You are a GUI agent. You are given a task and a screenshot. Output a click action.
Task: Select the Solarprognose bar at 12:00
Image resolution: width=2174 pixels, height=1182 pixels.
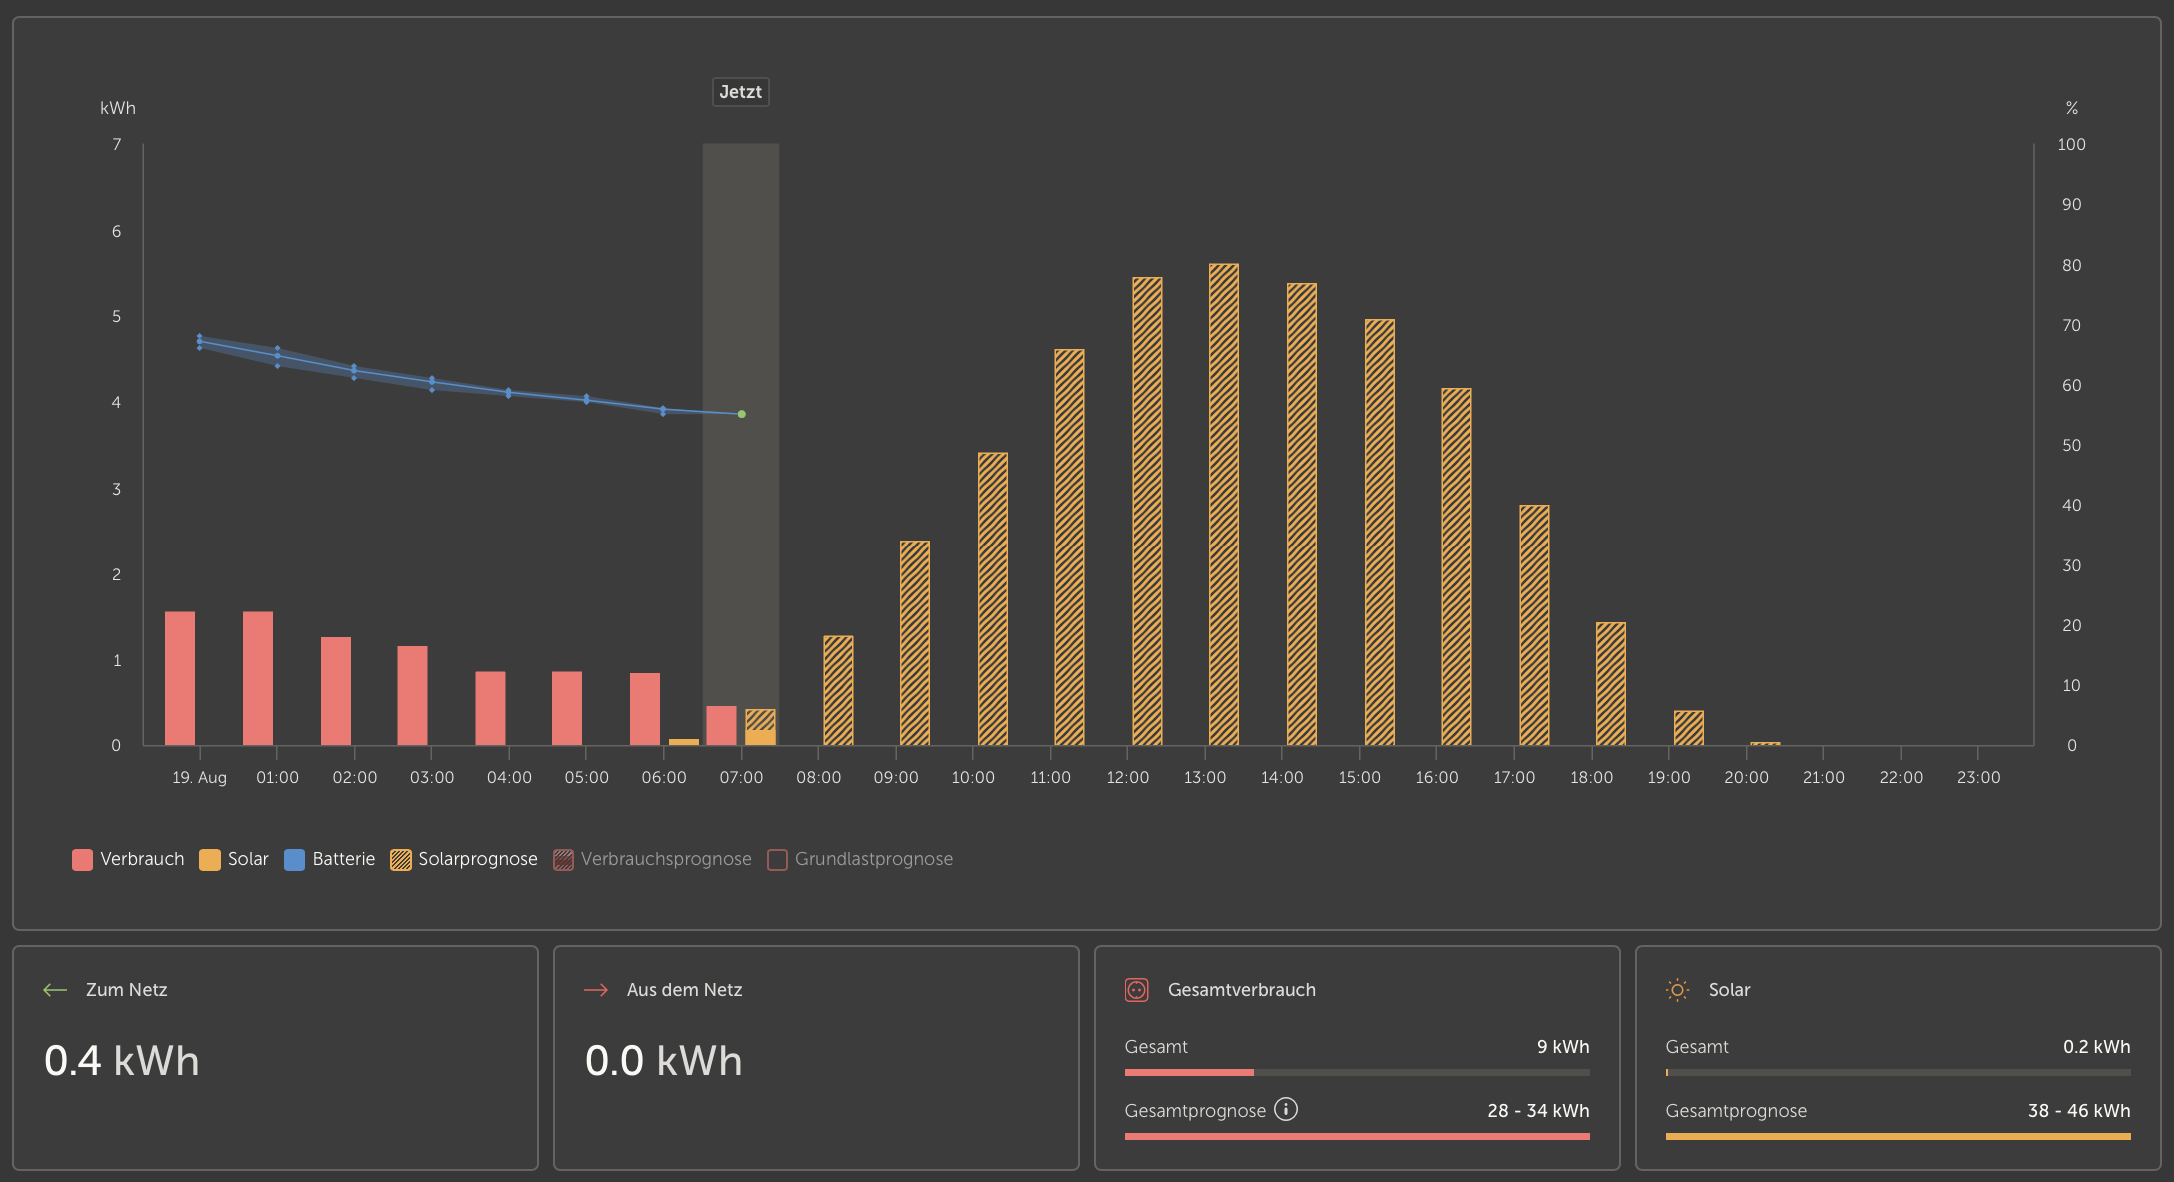(x=1148, y=511)
